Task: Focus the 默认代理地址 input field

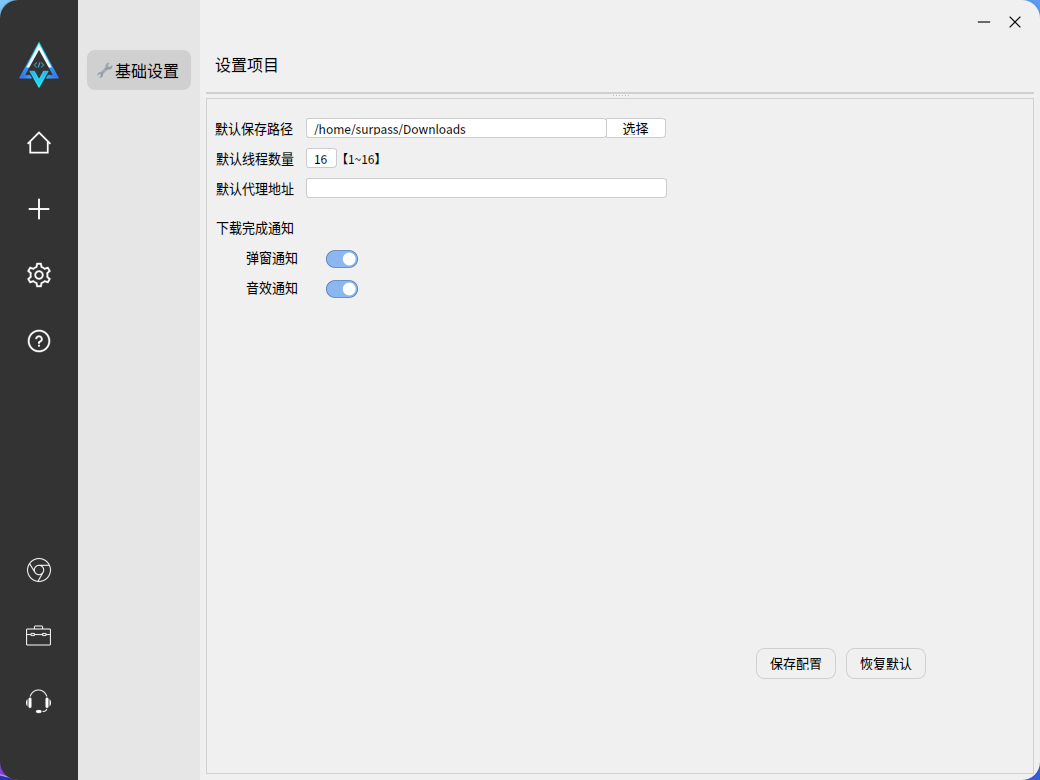Action: 486,188
